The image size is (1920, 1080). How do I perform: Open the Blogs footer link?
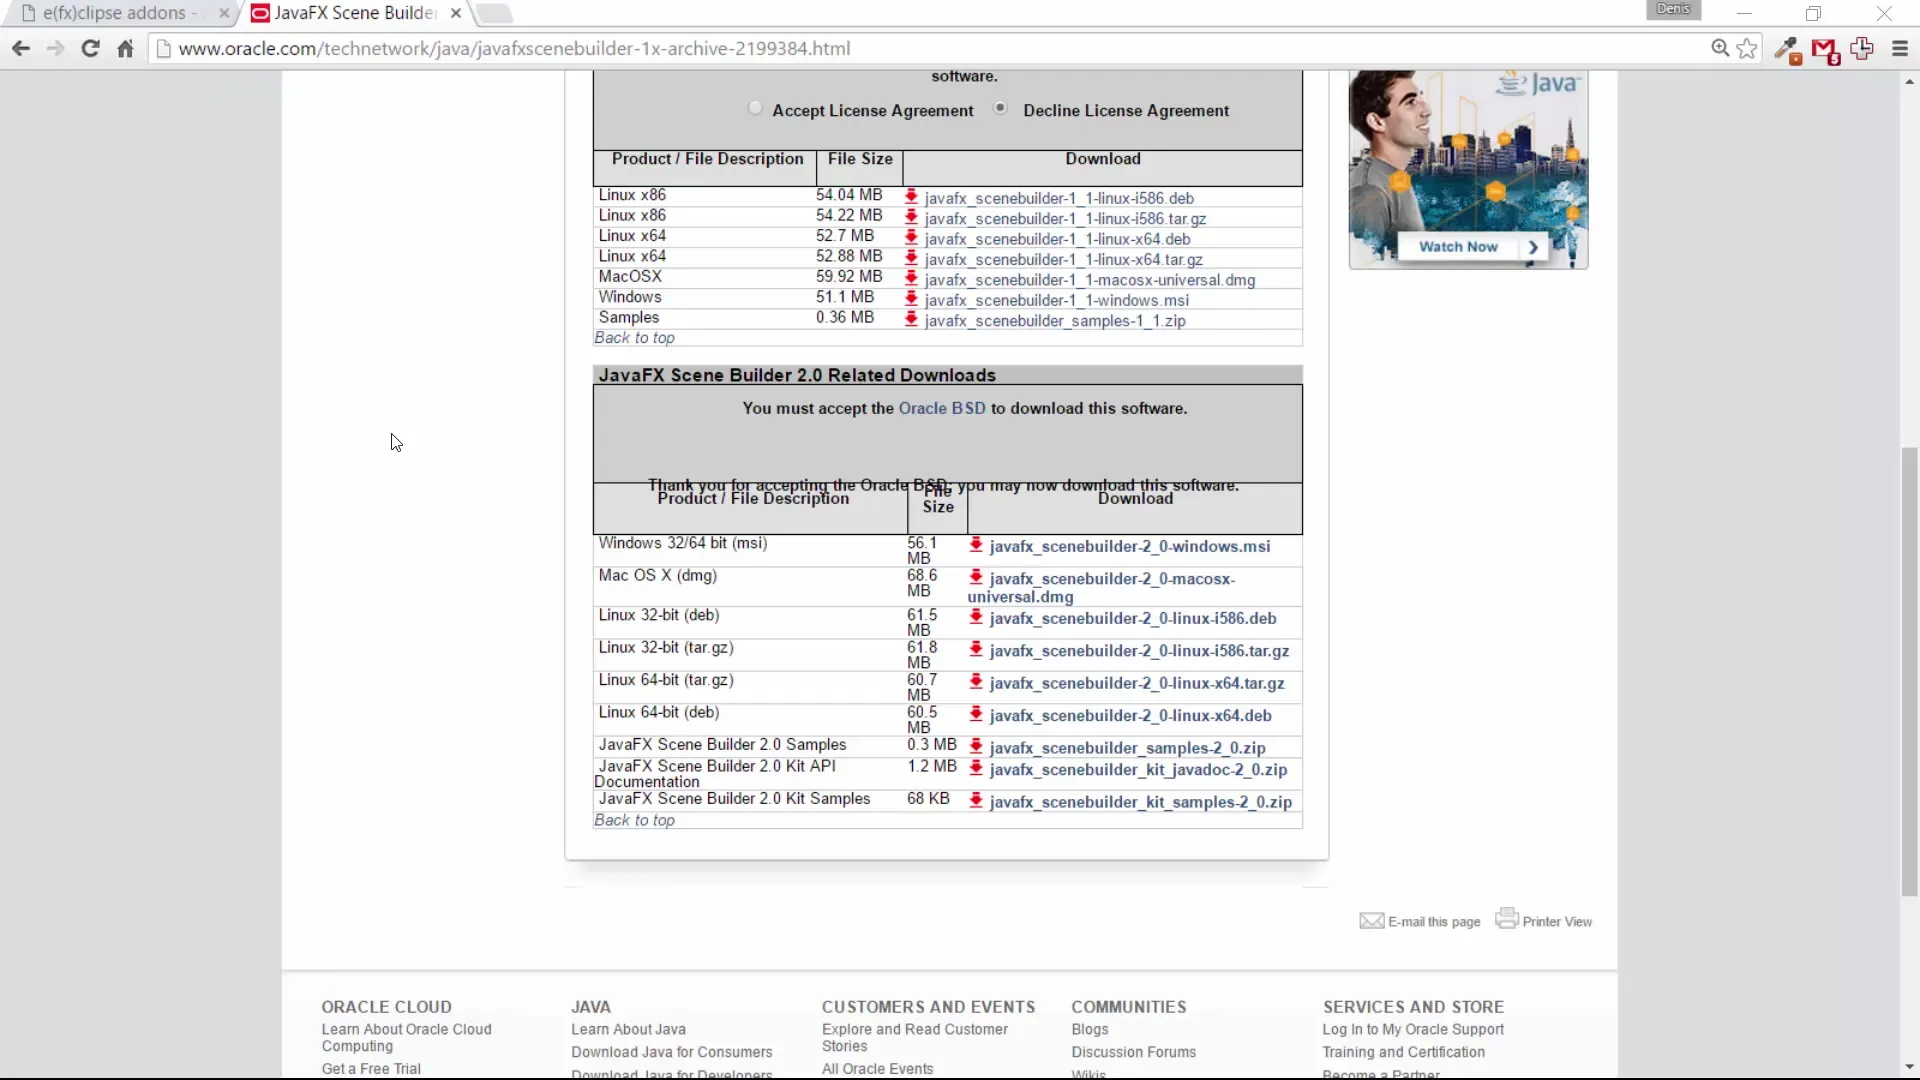[1090, 1029]
